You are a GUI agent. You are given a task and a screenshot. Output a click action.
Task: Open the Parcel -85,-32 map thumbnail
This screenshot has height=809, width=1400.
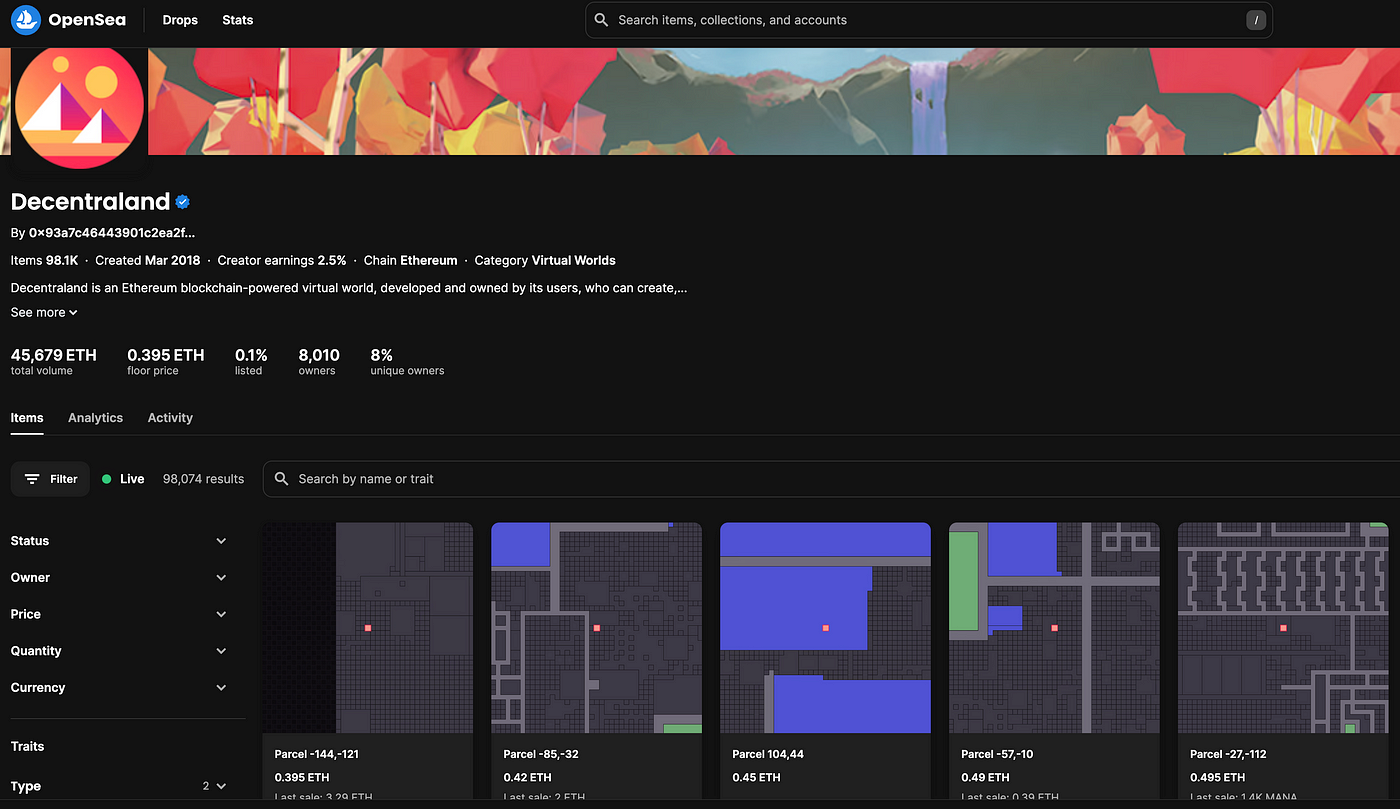(x=597, y=628)
